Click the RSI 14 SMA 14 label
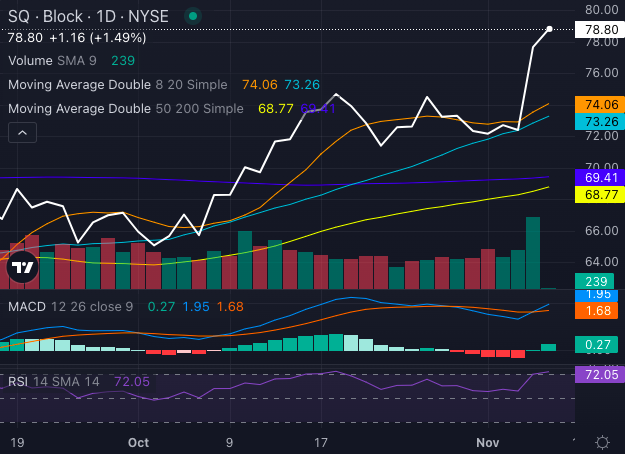 [x=57, y=382]
